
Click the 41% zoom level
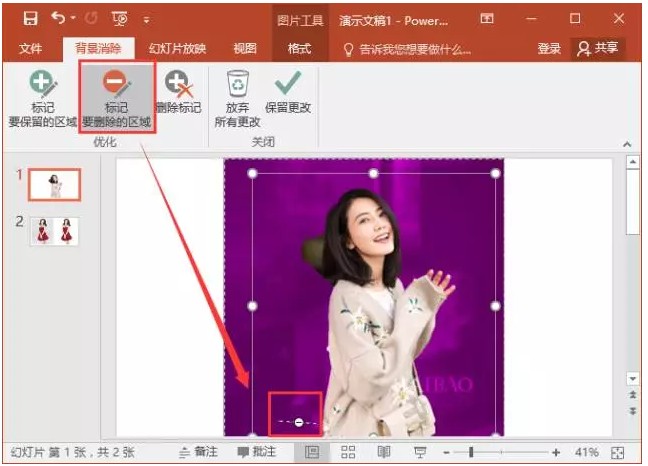[x=586, y=452]
